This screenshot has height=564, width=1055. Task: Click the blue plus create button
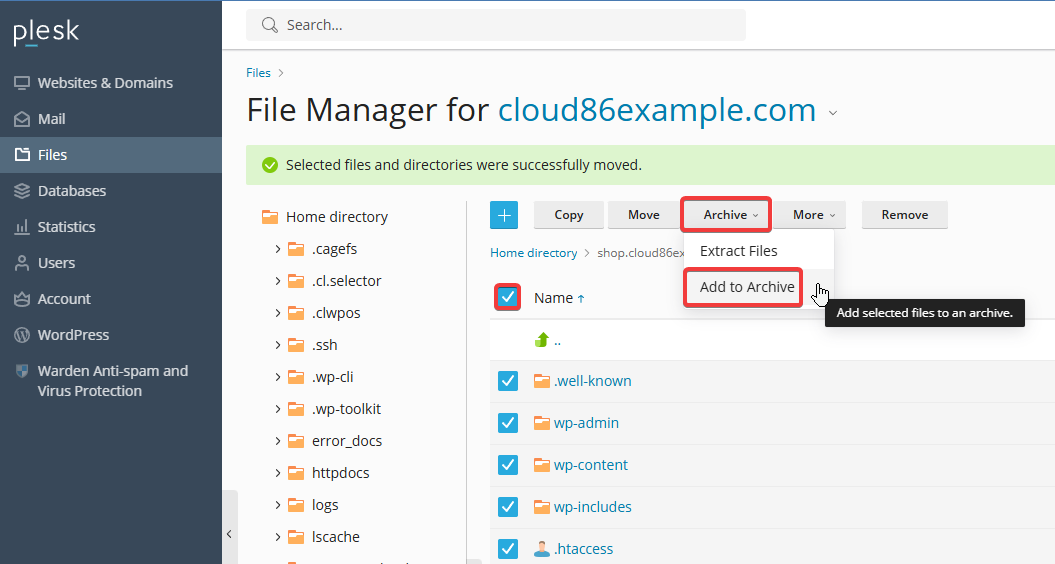pyautogui.click(x=504, y=215)
